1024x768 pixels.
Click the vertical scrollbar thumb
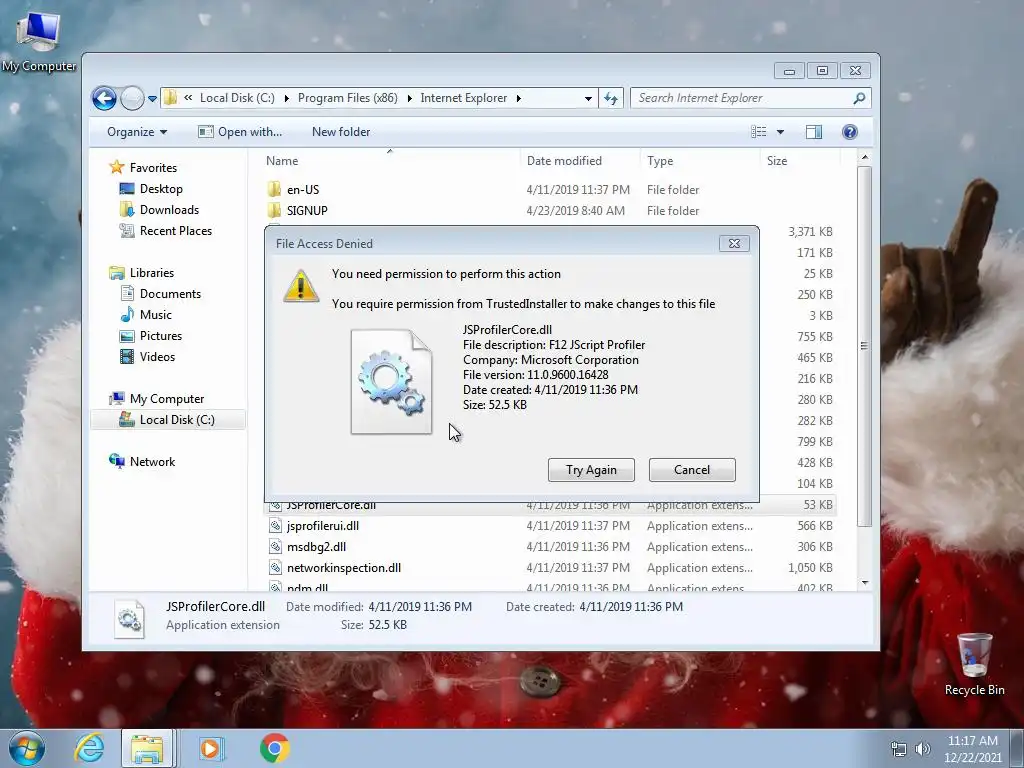pos(865,346)
